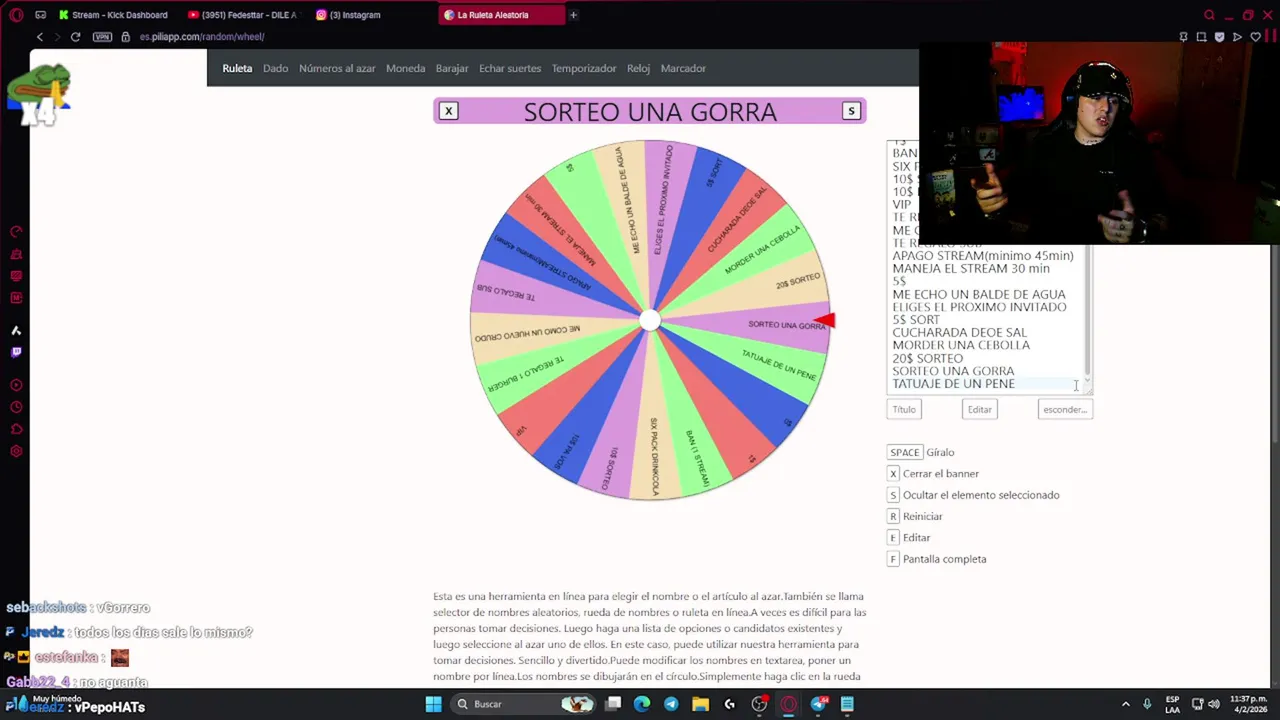
Task: Open the Opera GX taskbar icon
Action: tap(789, 704)
